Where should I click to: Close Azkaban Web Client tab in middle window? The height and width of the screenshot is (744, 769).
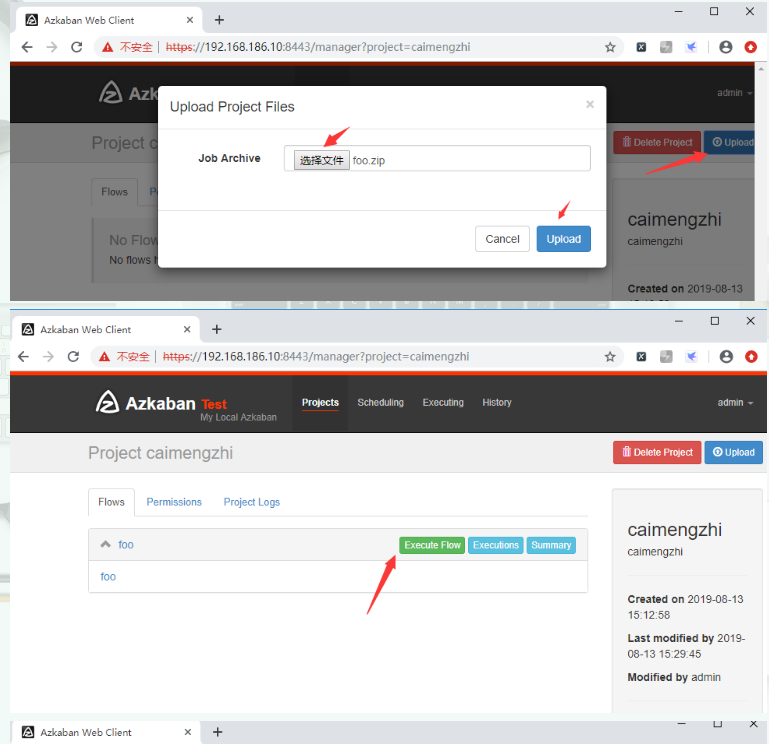pyautogui.click(x=187, y=330)
